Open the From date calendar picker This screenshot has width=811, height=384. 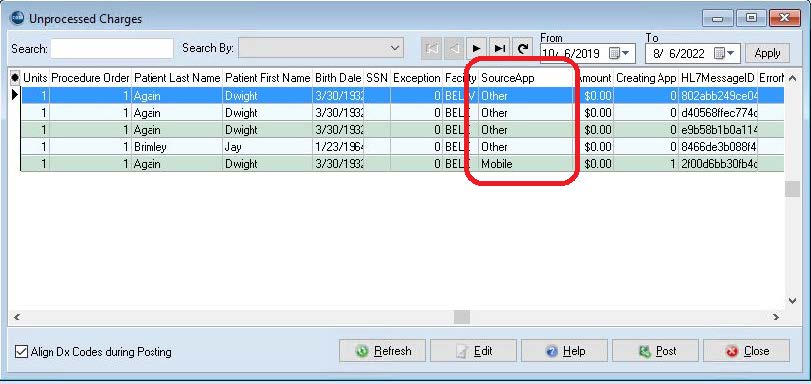click(x=619, y=53)
